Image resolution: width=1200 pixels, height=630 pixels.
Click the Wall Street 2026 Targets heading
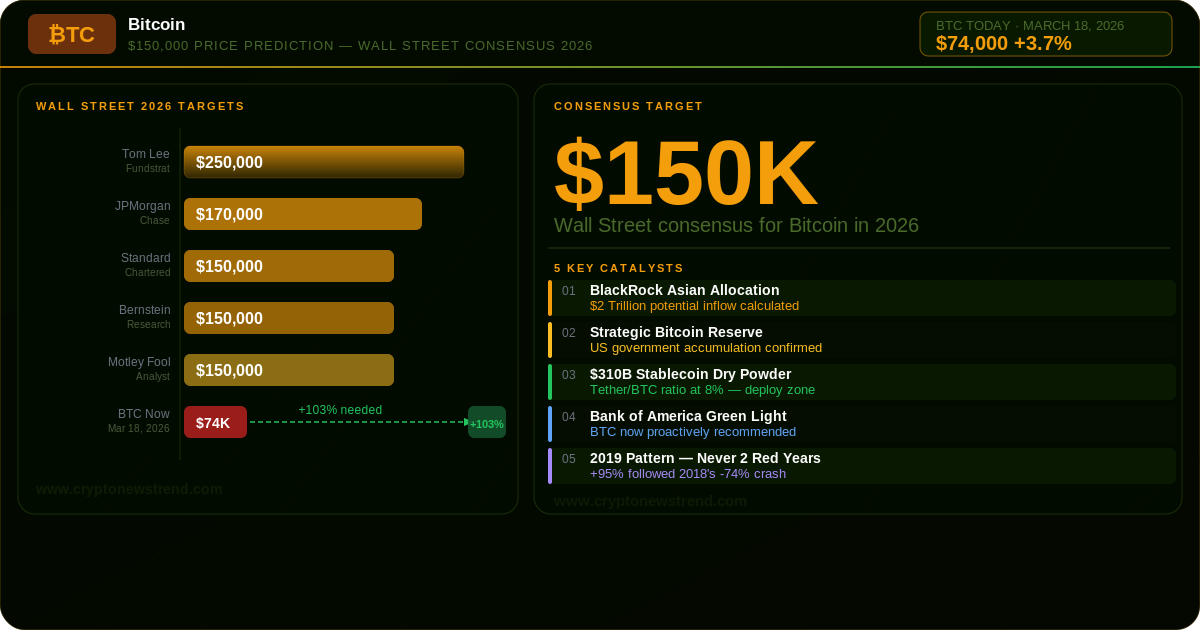[140, 106]
